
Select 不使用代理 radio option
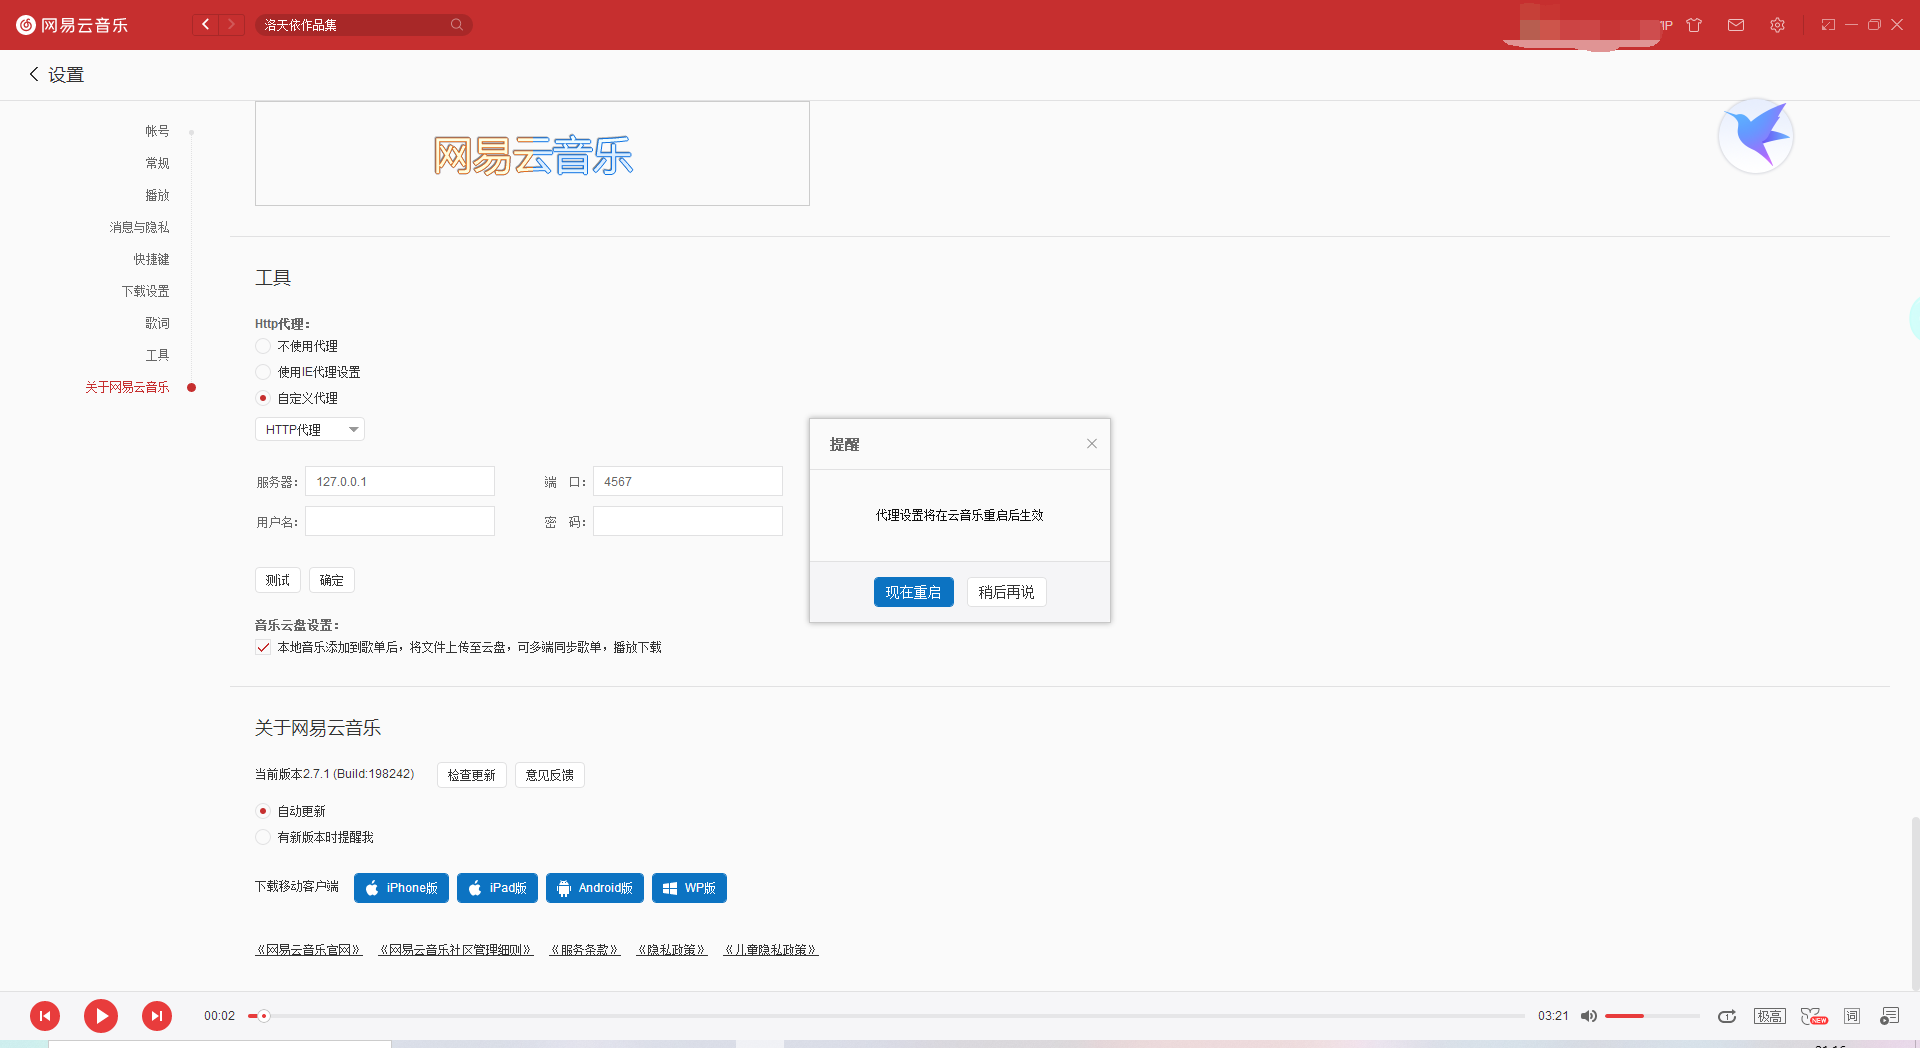tap(263, 346)
